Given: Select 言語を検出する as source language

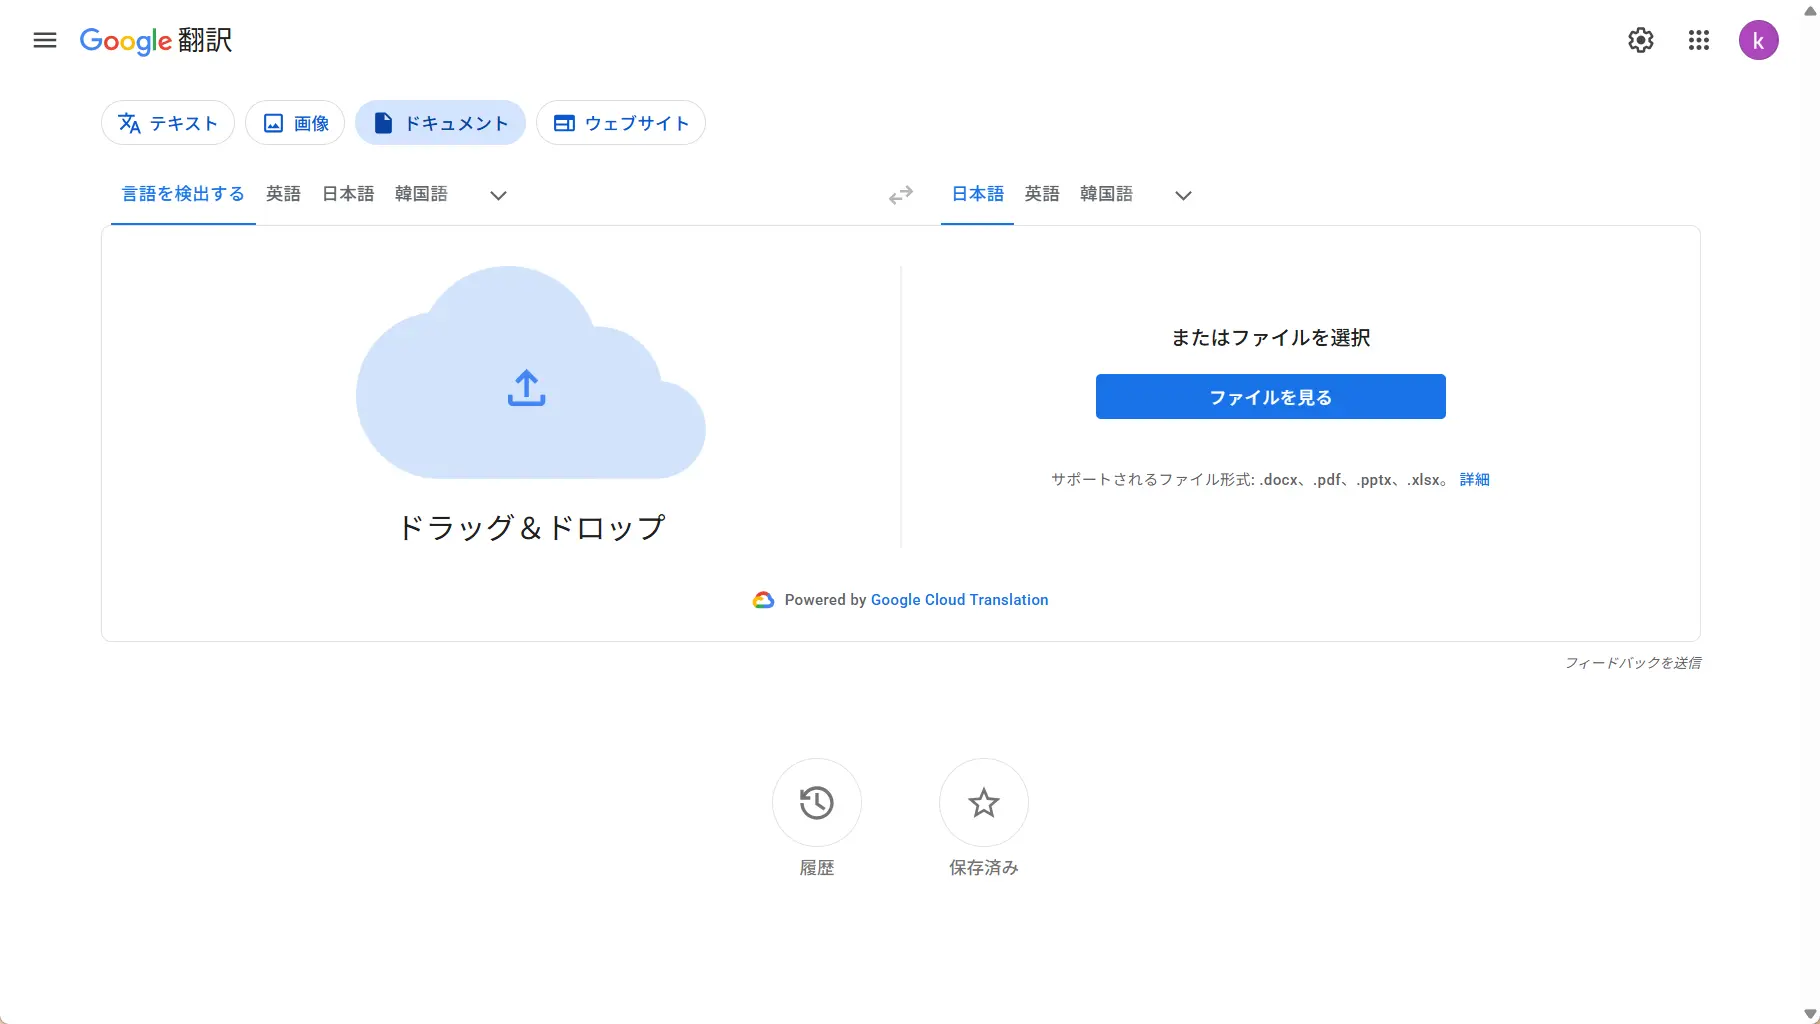Looking at the screenshot, I should pyautogui.click(x=183, y=194).
